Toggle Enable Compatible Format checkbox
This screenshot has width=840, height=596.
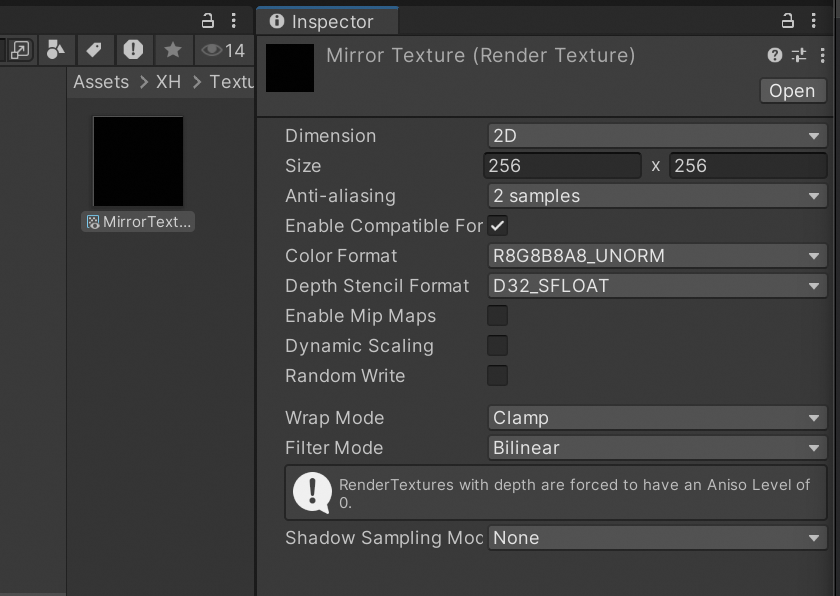click(498, 226)
